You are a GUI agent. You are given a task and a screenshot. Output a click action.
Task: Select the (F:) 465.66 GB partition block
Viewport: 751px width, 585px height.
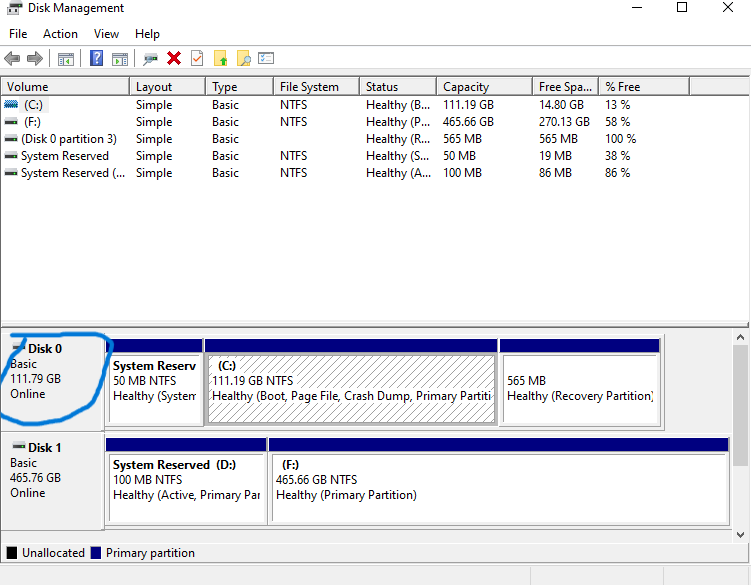tap(499, 481)
